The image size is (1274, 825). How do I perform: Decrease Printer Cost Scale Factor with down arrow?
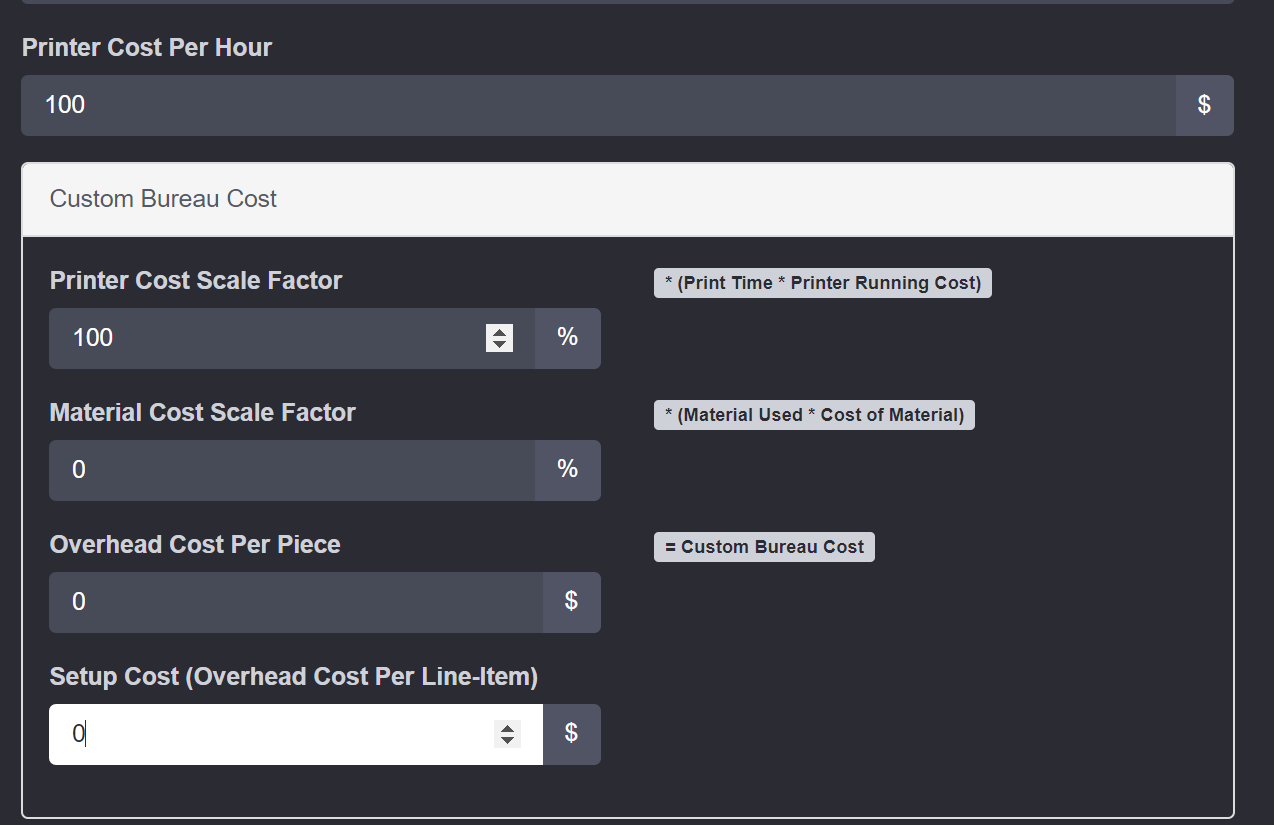499,345
